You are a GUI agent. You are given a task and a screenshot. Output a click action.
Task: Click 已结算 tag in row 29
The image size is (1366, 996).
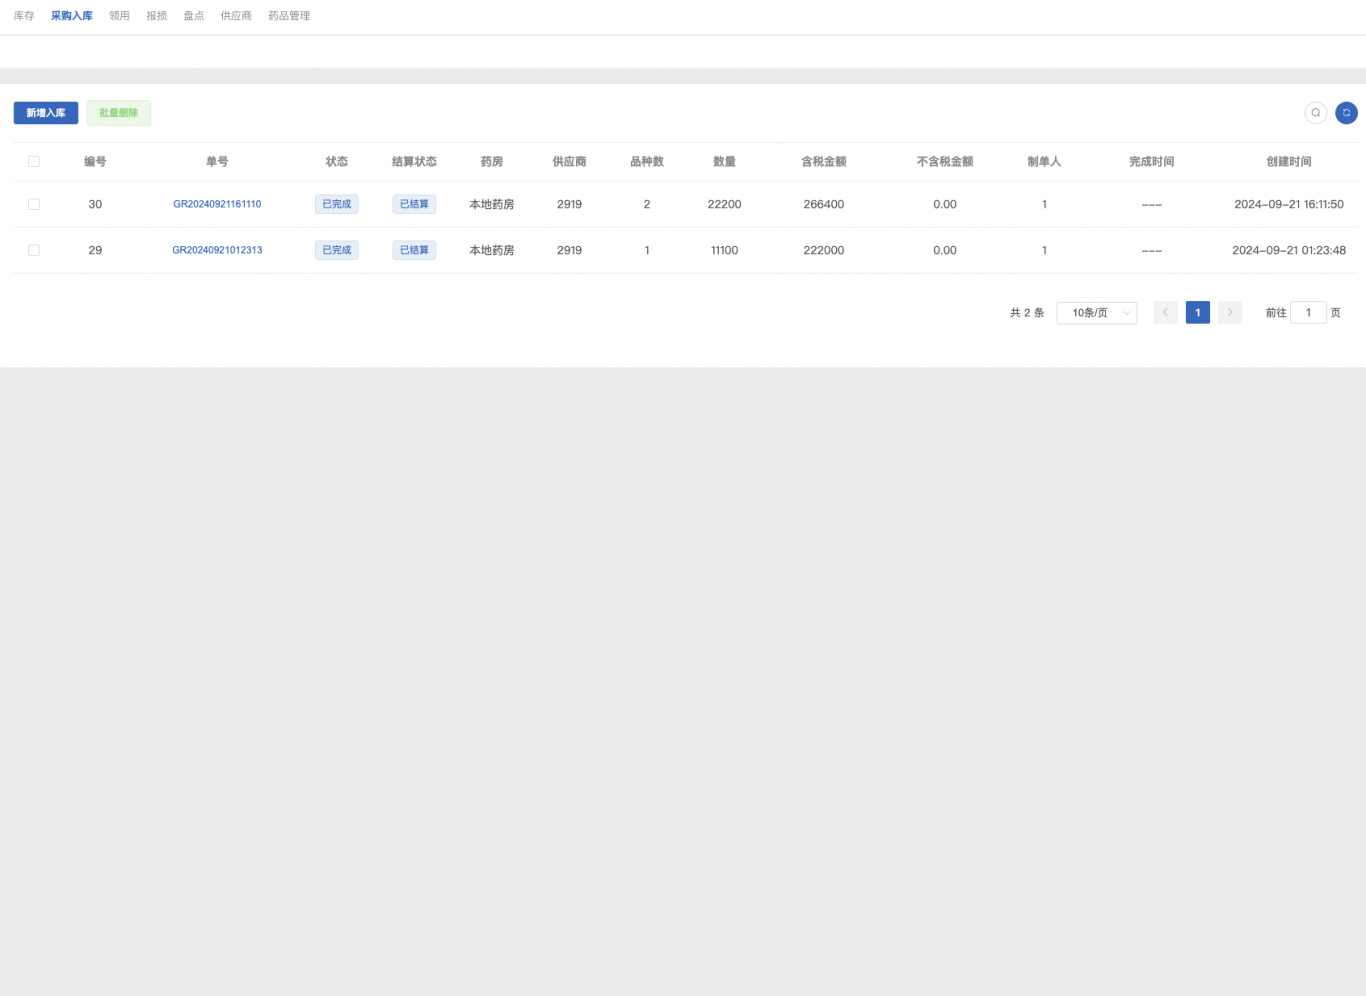point(414,250)
